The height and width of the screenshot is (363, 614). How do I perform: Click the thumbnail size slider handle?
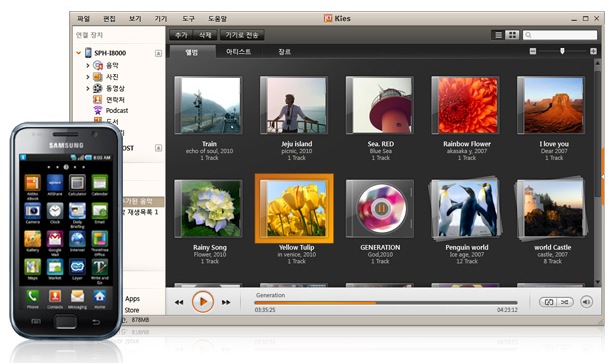tap(562, 51)
